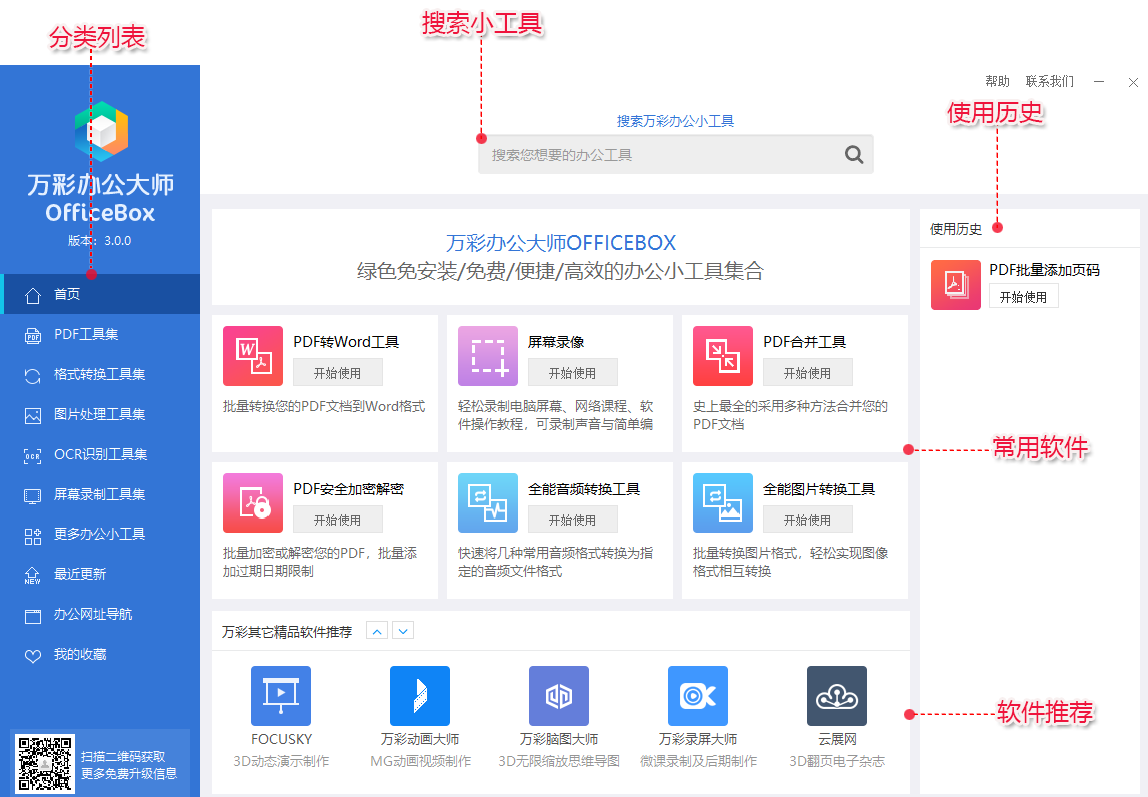Screen dimensions: 1148x797
Task: Click the 帮助 link at top
Action: coord(997,82)
